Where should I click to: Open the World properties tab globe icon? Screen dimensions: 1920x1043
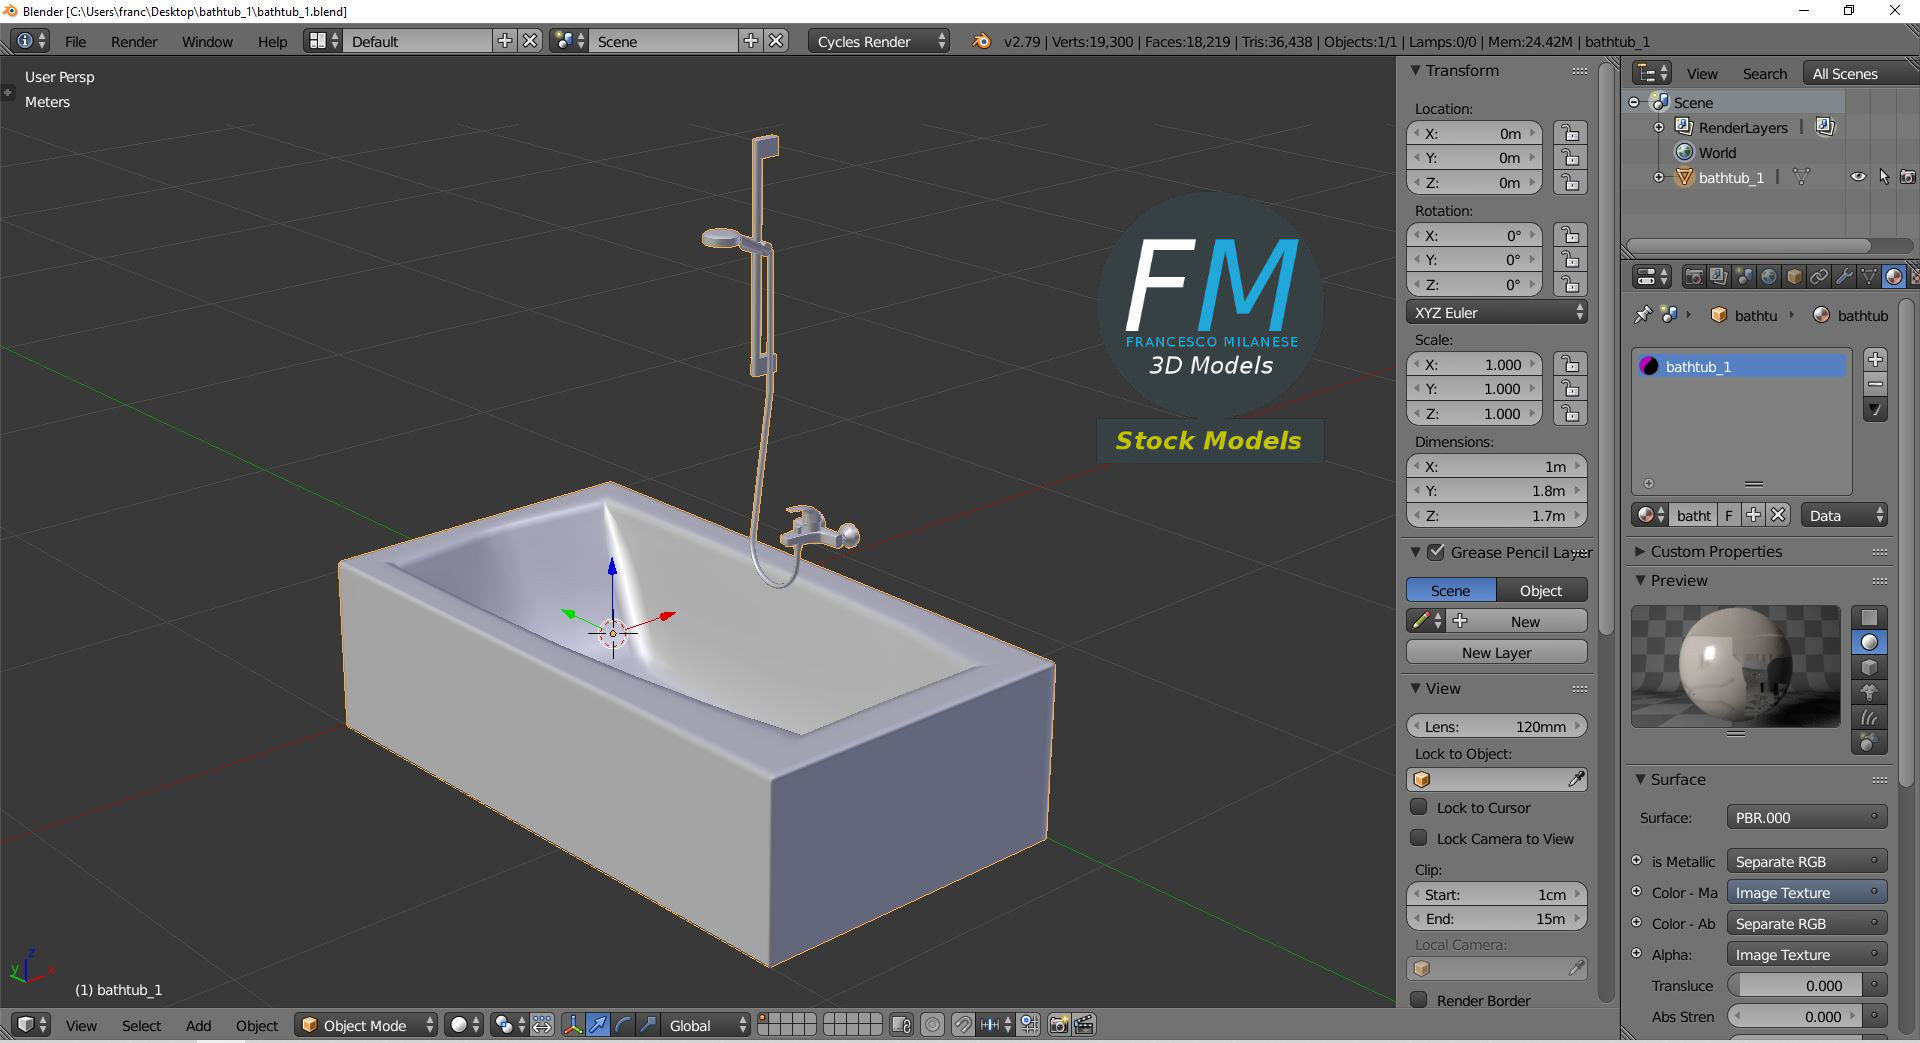[x=1768, y=277]
